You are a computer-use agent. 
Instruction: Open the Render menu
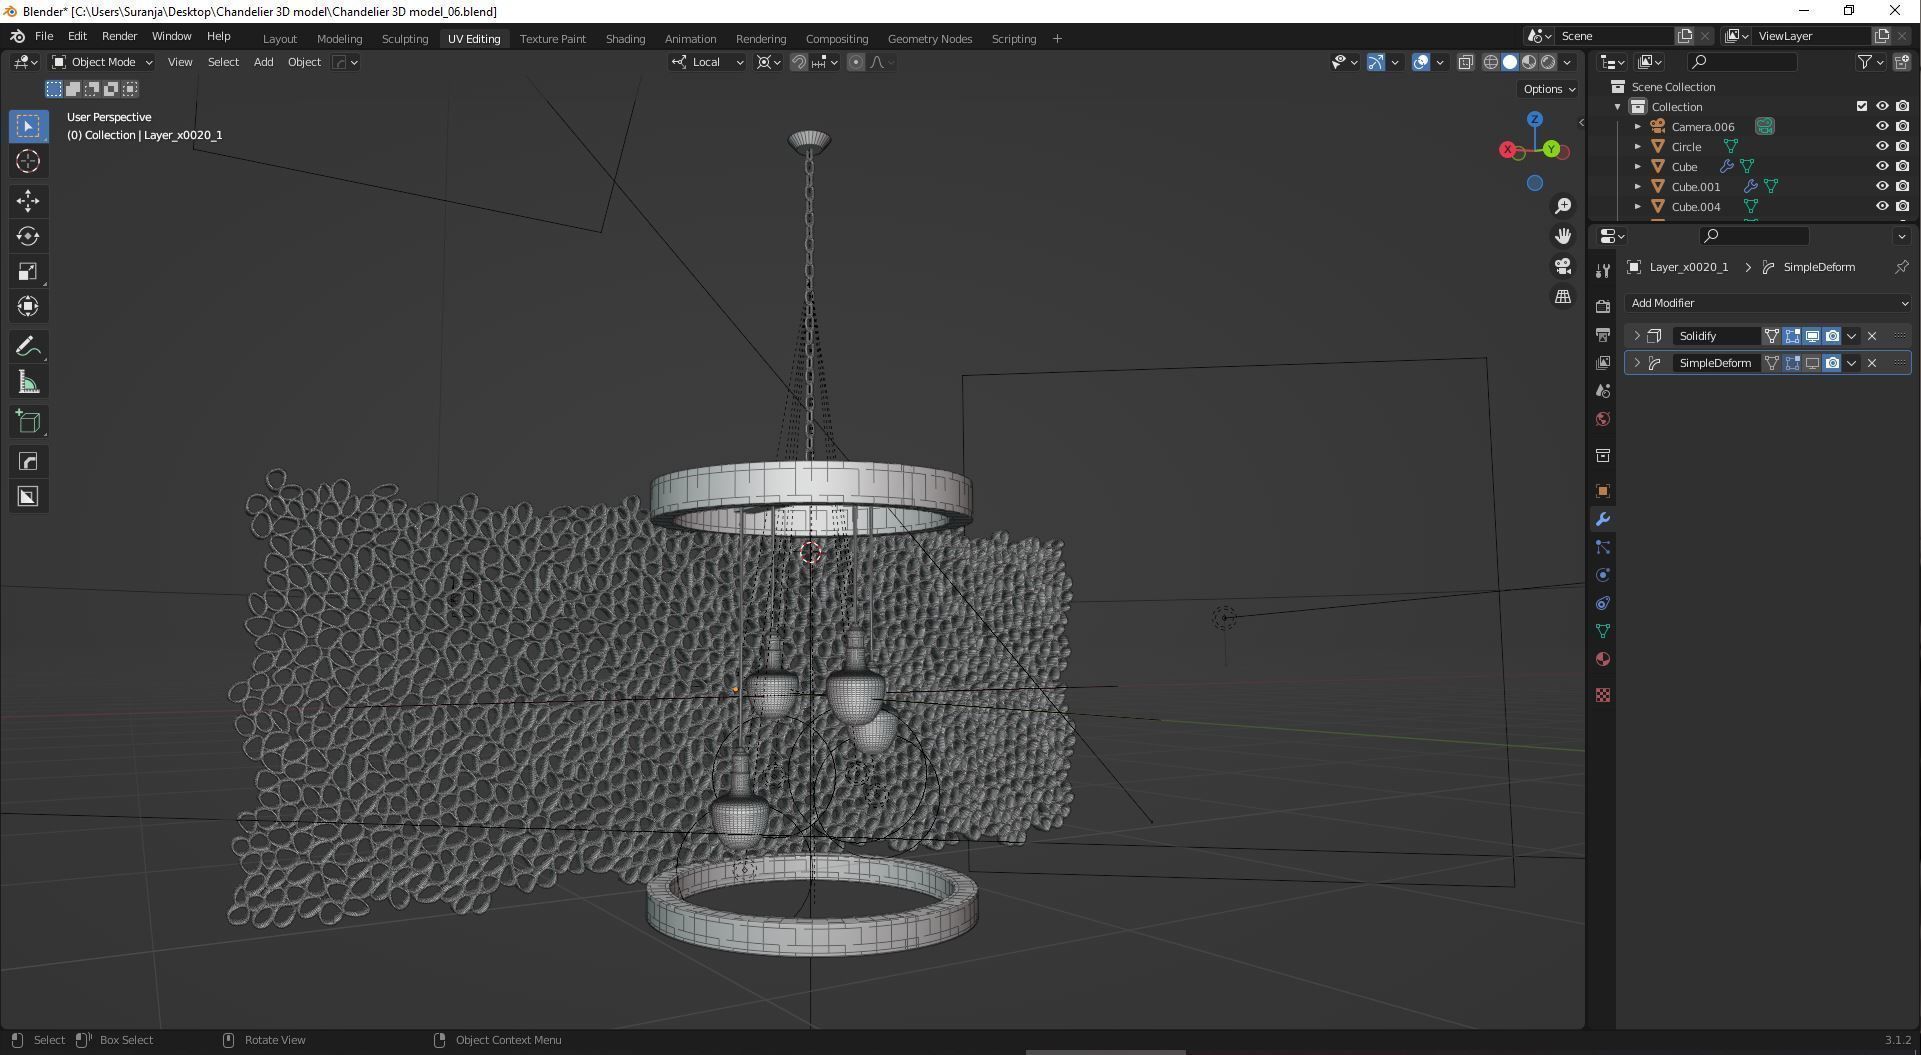point(119,36)
